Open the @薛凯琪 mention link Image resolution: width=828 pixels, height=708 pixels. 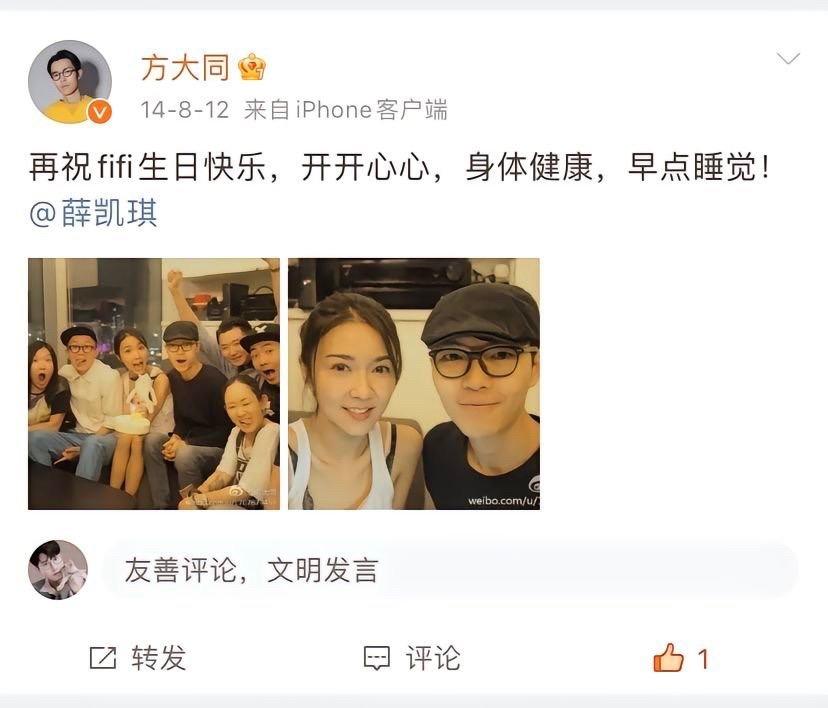93,213
